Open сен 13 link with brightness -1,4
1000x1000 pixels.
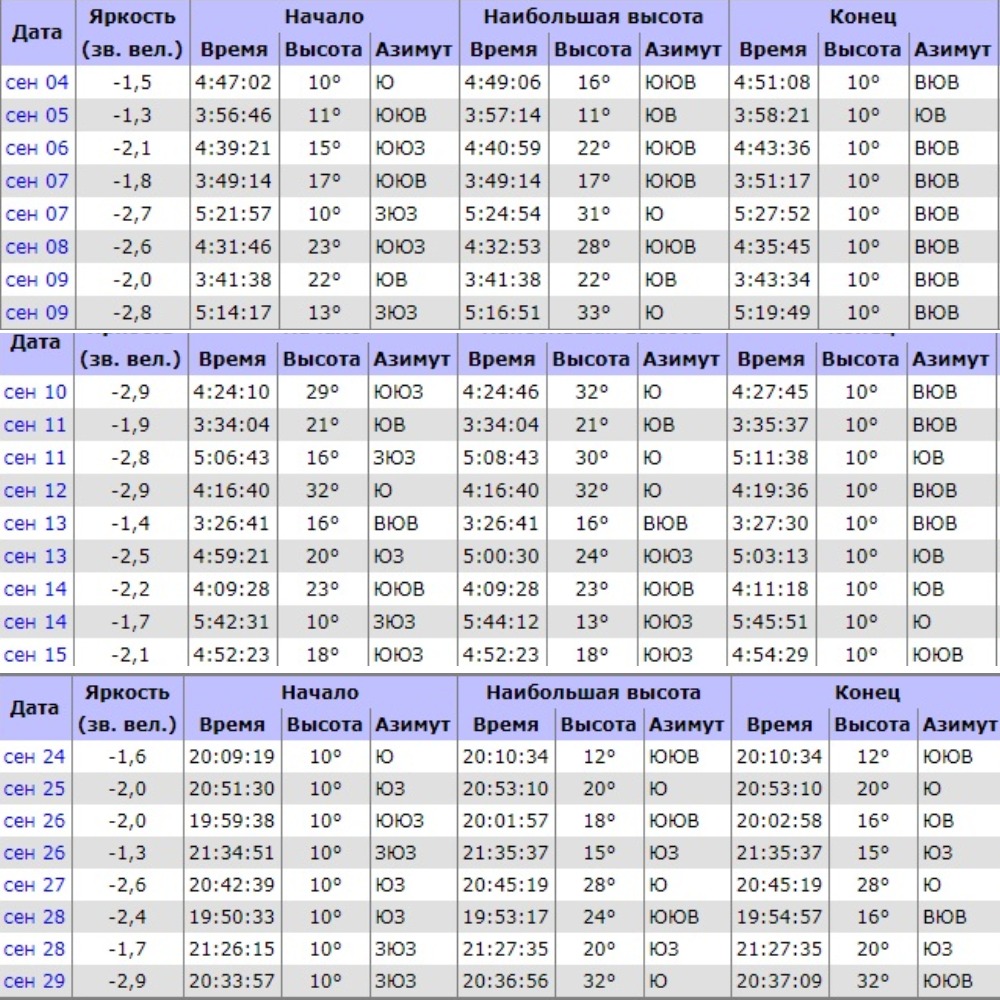35,524
